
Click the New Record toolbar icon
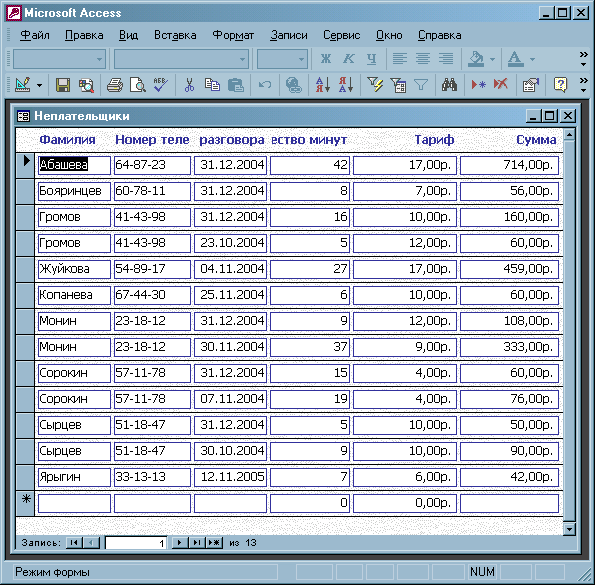478,85
